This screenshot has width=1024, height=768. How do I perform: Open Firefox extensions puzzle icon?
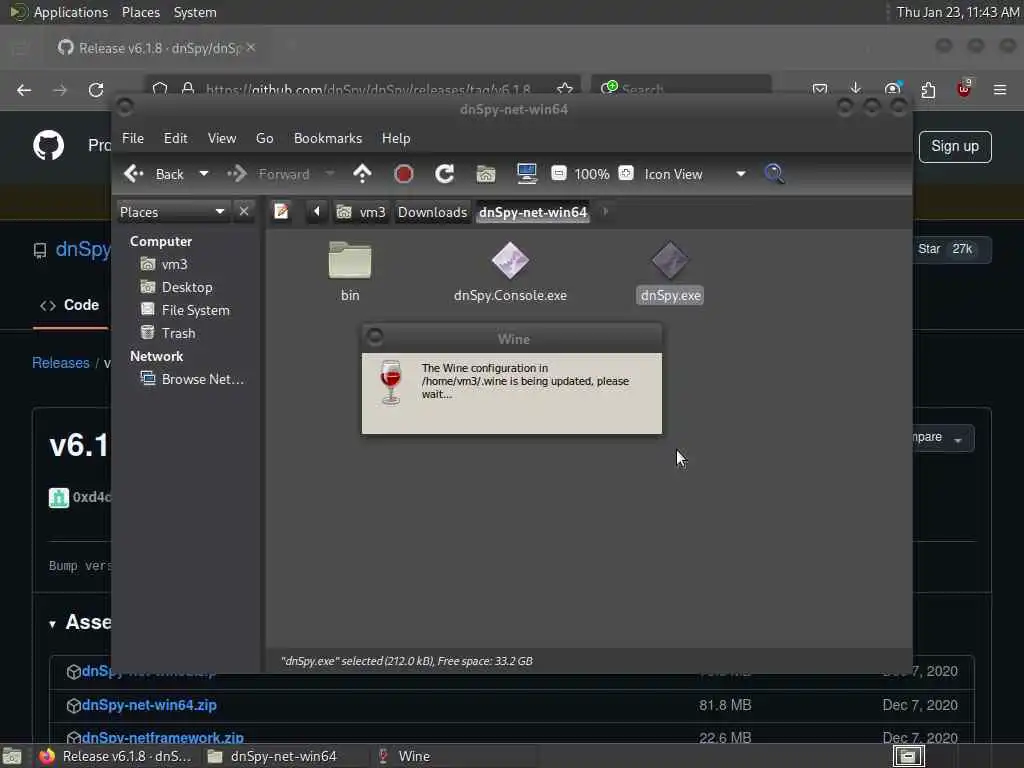click(x=928, y=89)
